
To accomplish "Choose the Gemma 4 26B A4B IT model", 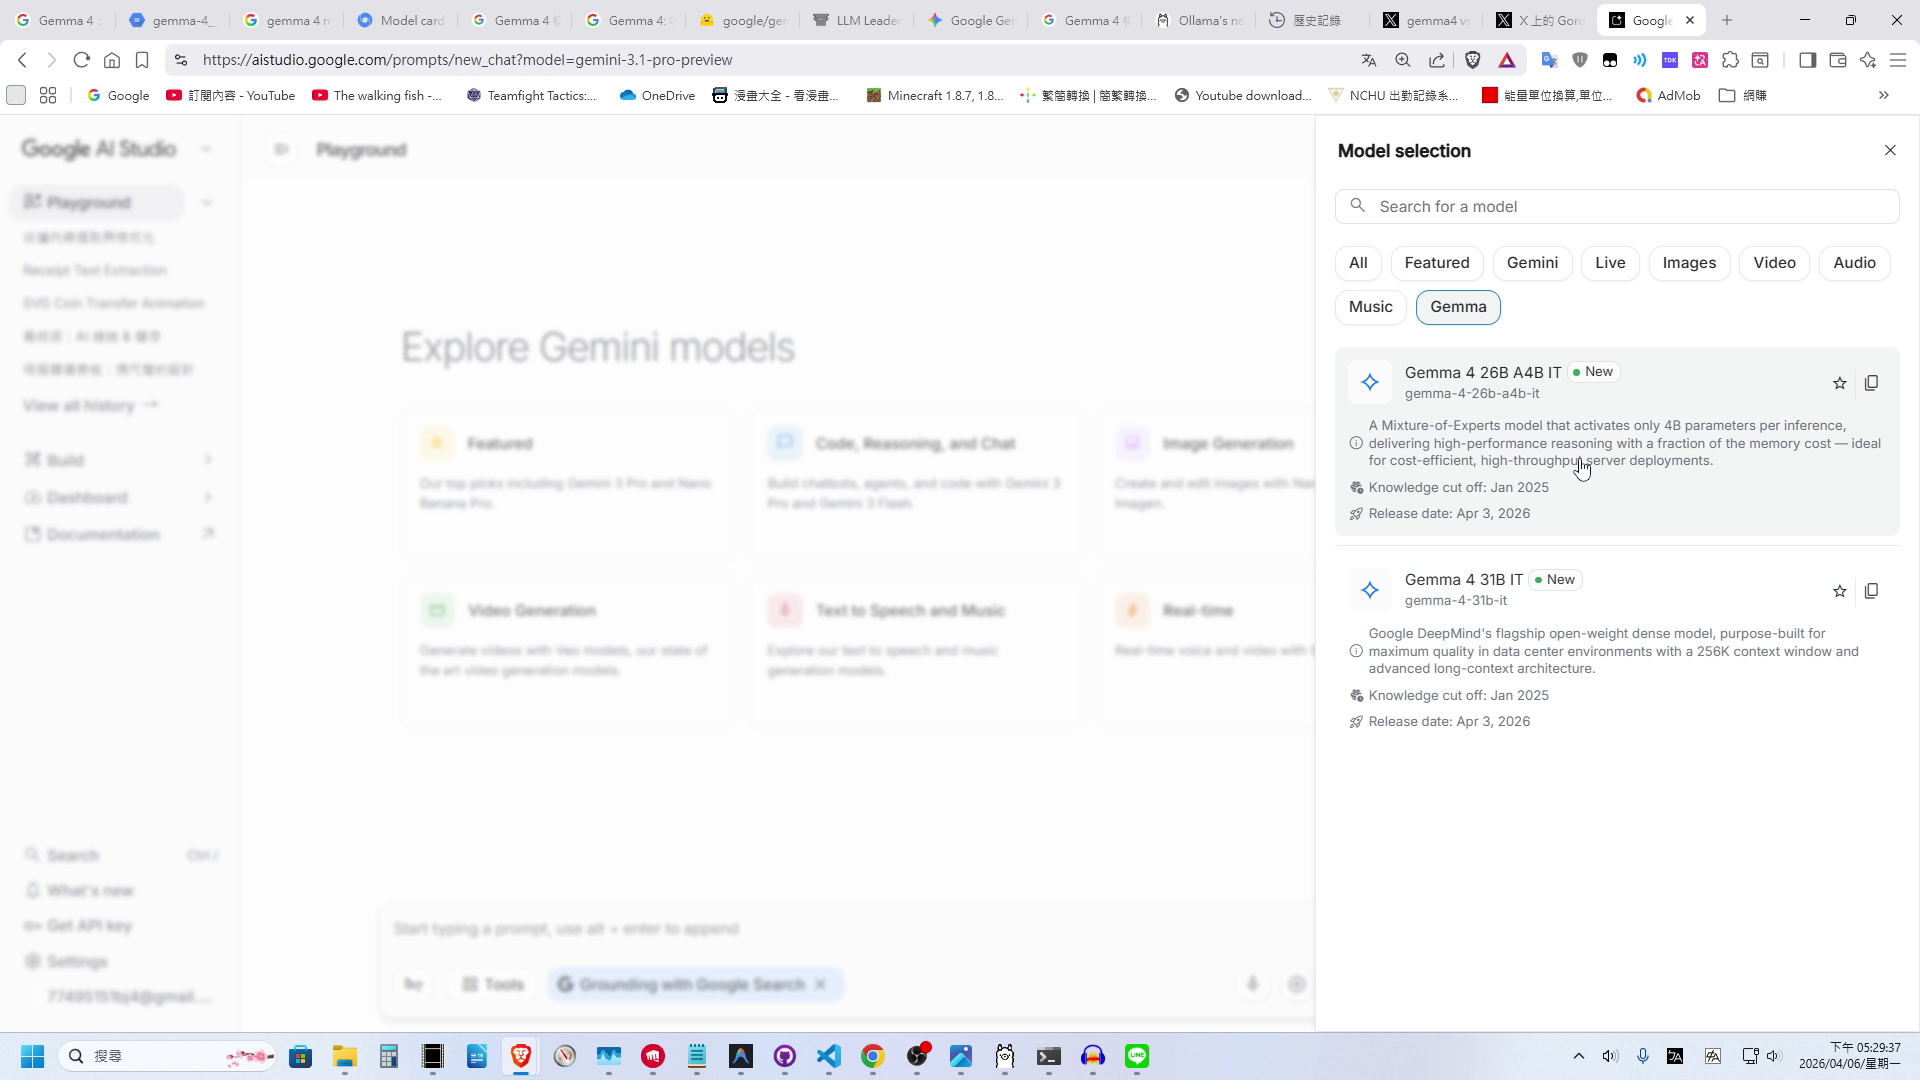I will 1617,441.
